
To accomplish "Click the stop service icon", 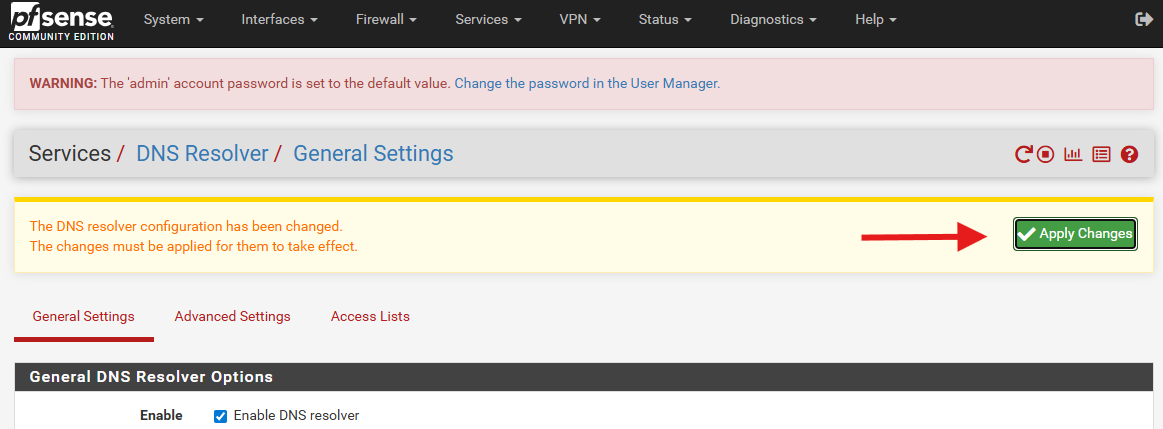I will tap(1046, 154).
